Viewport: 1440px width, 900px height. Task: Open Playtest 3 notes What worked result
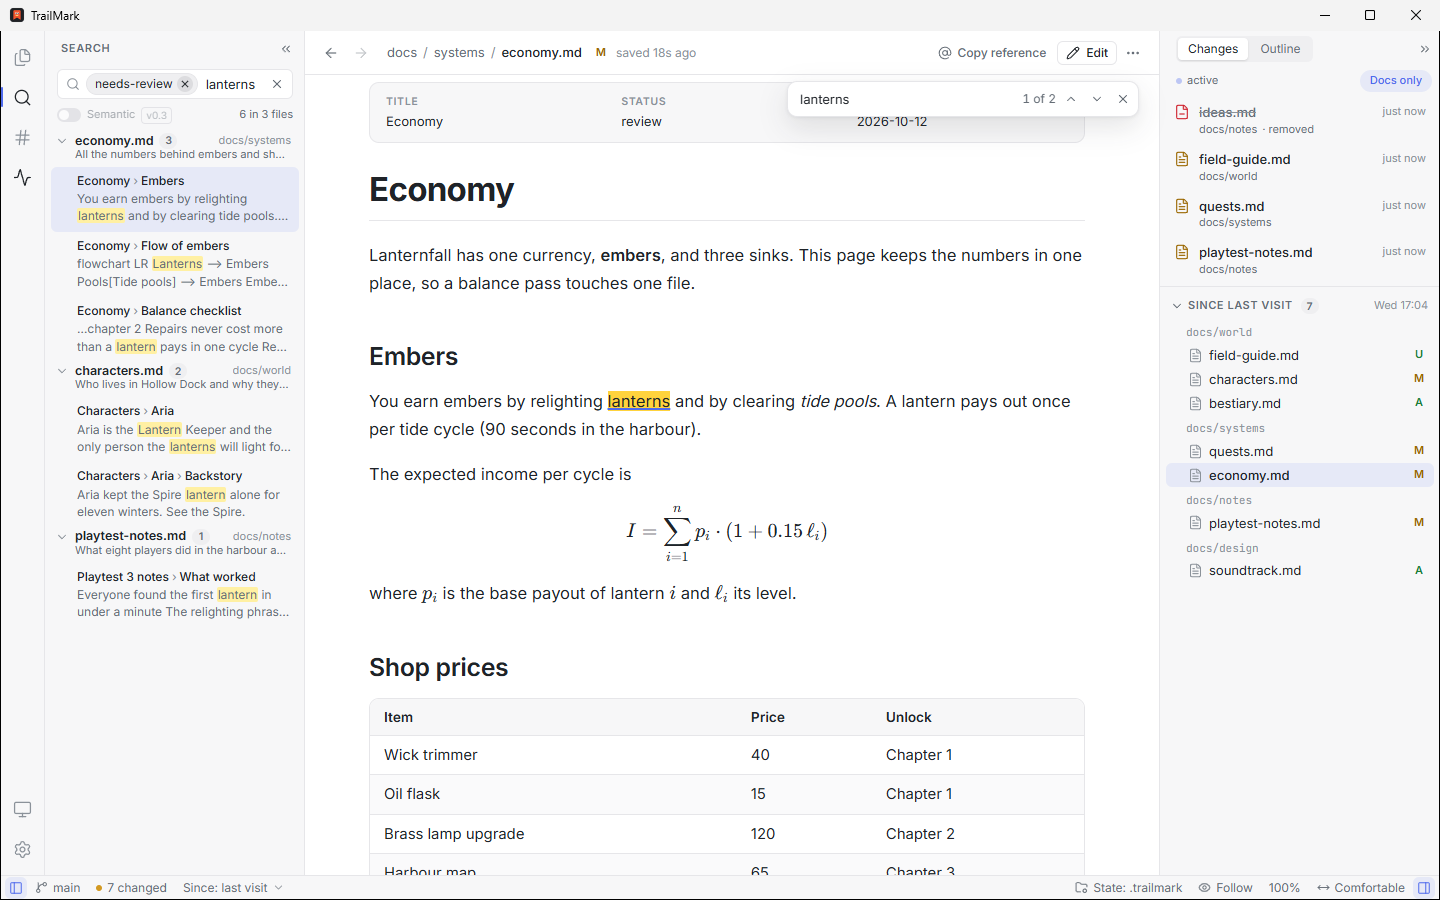(x=175, y=594)
